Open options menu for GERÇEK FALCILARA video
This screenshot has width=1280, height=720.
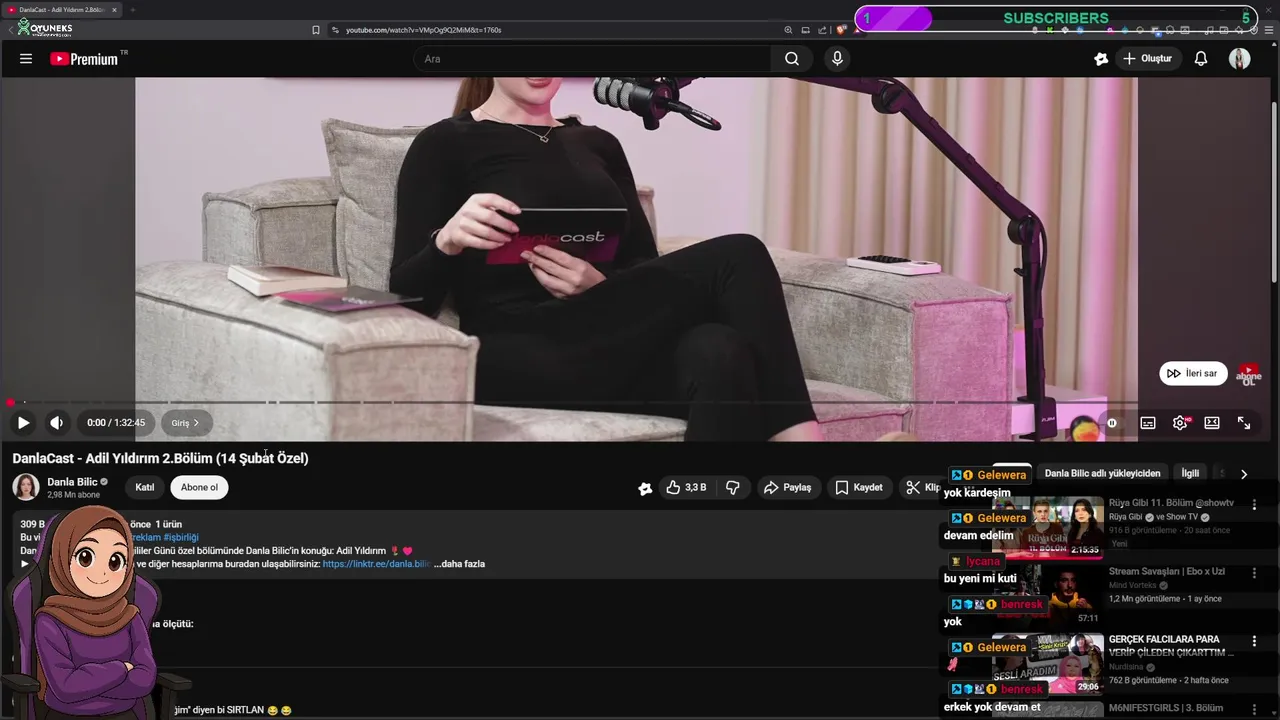[x=1254, y=642]
